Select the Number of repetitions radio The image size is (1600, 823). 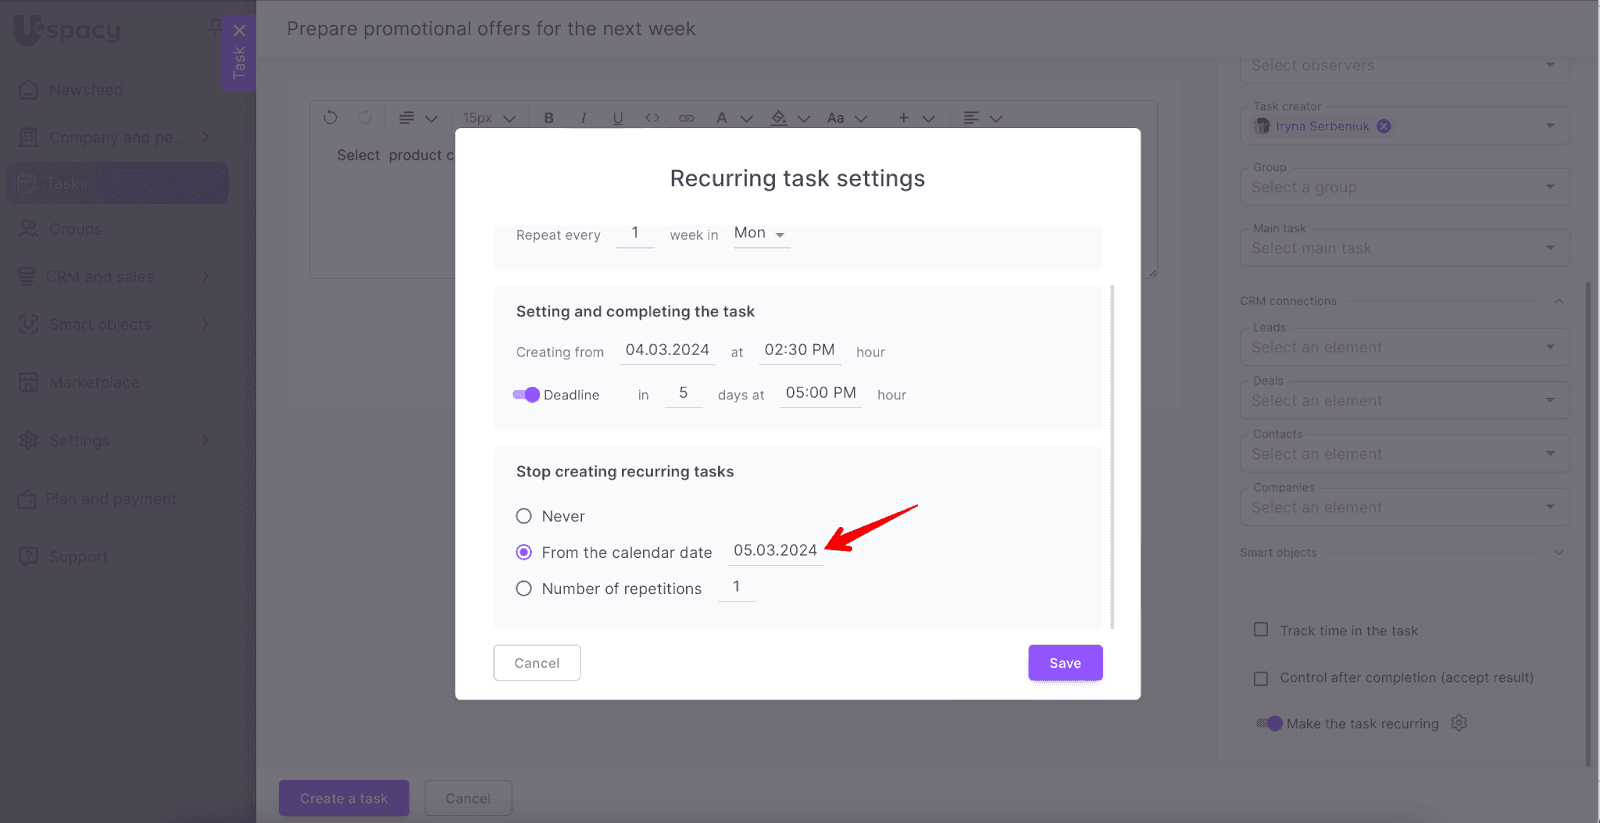click(524, 589)
